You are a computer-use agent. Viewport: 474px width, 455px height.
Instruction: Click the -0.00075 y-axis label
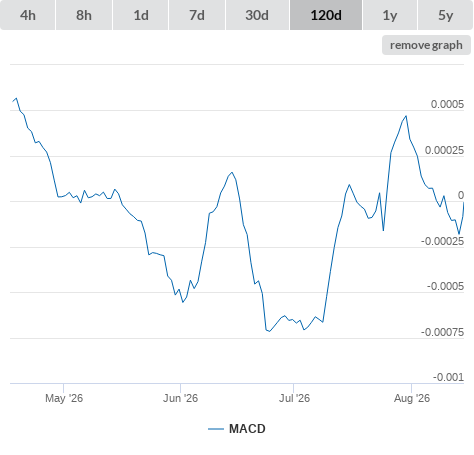click(442, 332)
